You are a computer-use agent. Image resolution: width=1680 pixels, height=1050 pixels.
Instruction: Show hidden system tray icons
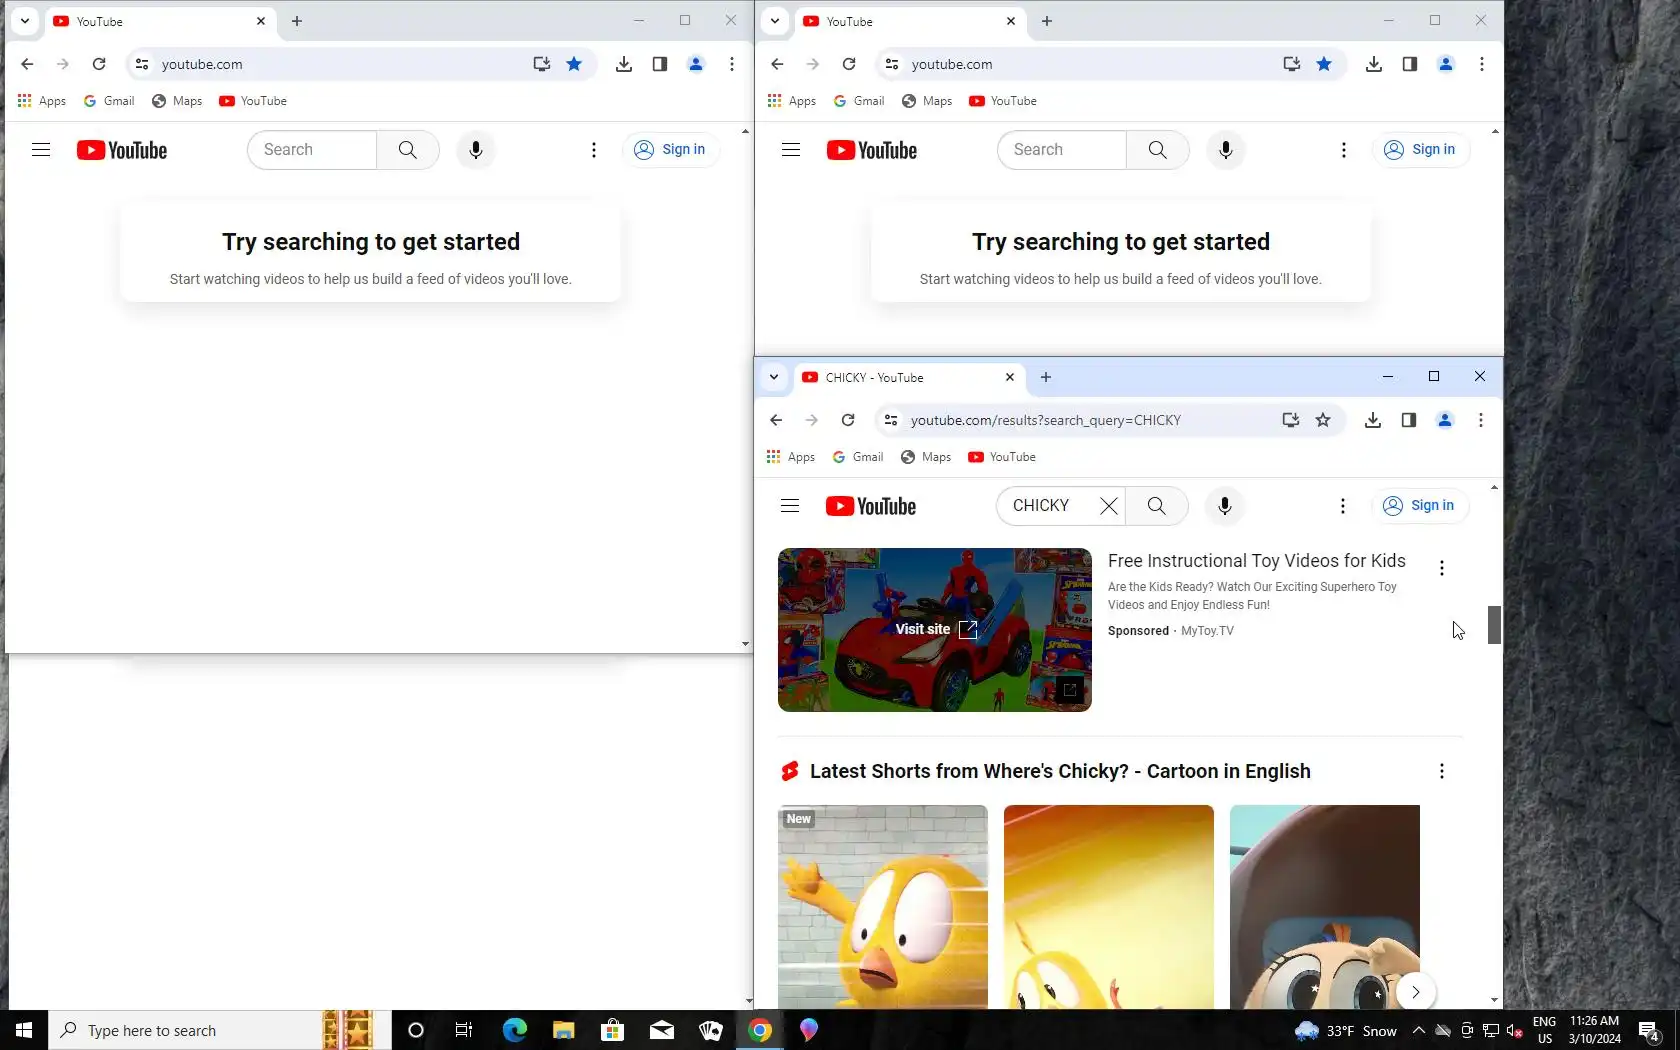click(1419, 1030)
